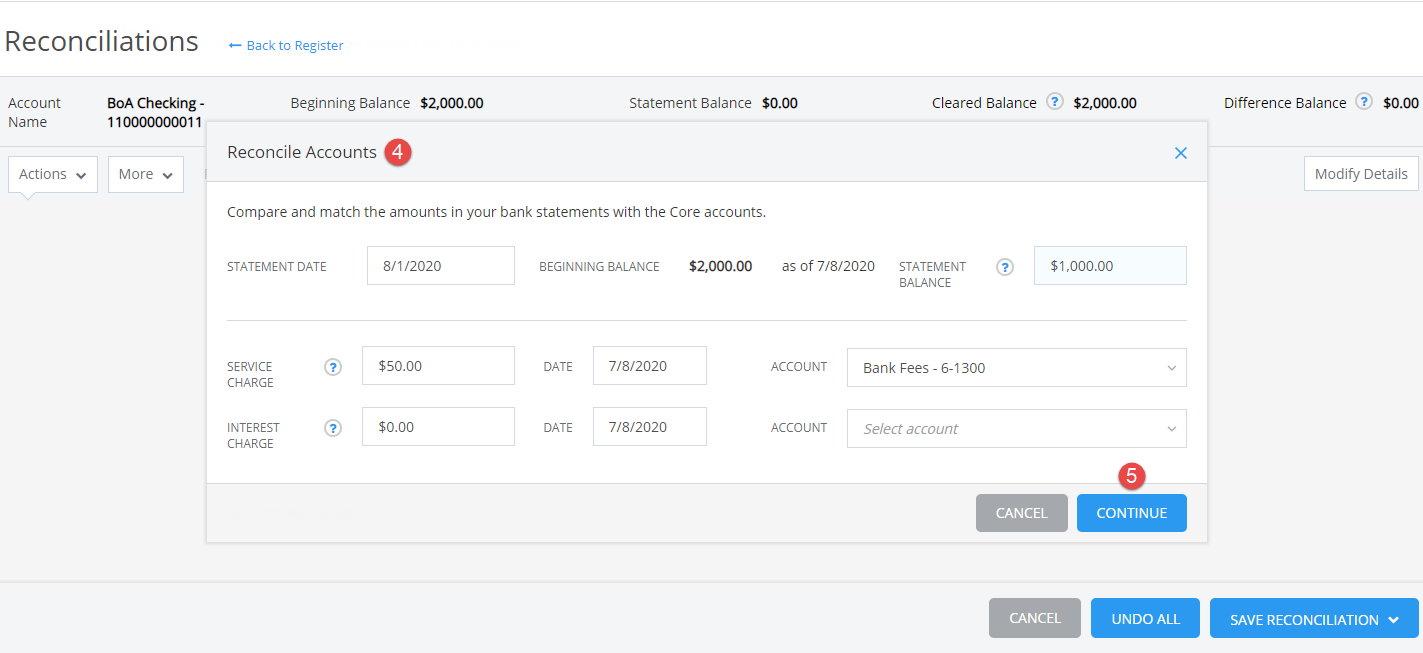The height and width of the screenshot is (653, 1423).
Task: Click the Interest Charge help icon
Action: [333, 428]
